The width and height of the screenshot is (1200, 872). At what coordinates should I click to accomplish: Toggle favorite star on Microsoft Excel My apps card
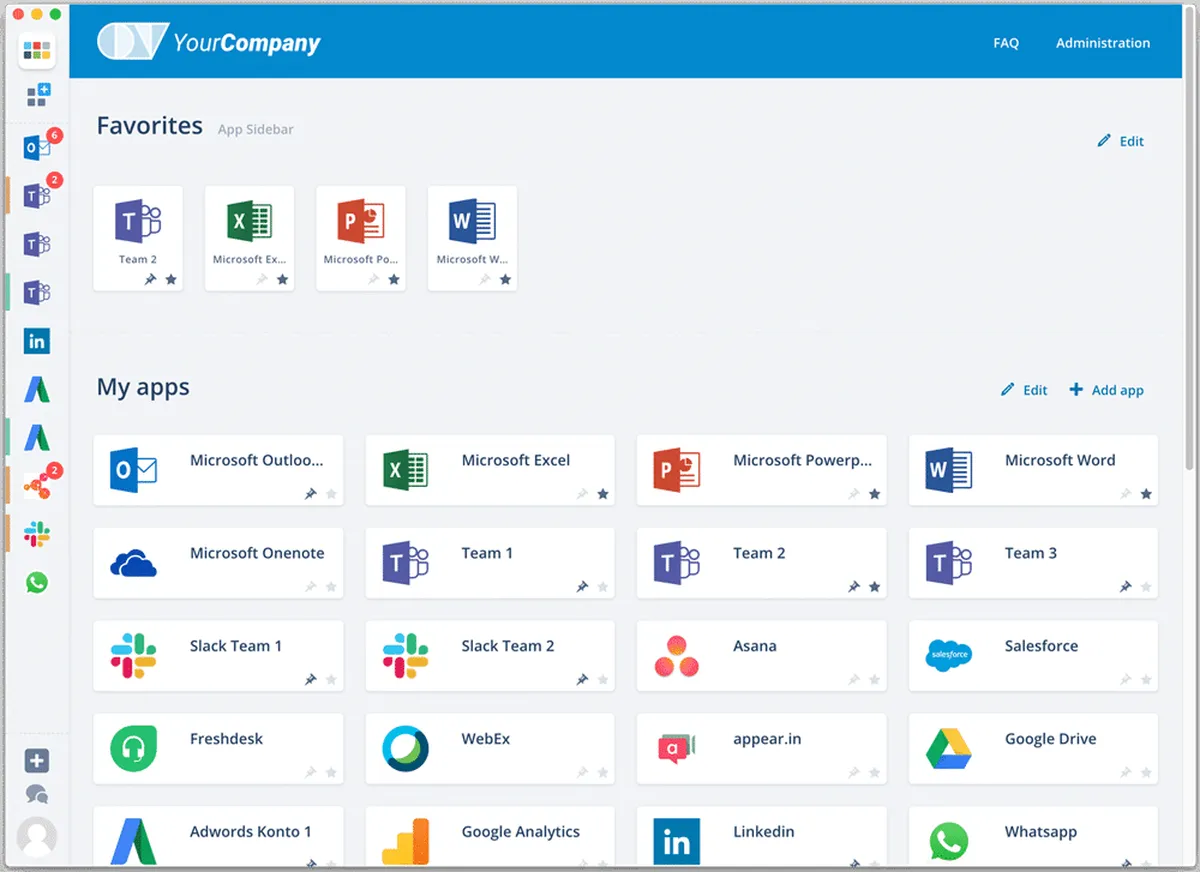pos(603,494)
